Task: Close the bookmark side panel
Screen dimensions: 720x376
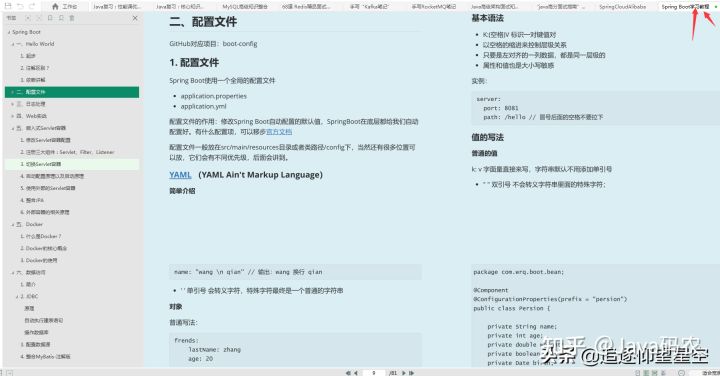Action: [135, 18]
